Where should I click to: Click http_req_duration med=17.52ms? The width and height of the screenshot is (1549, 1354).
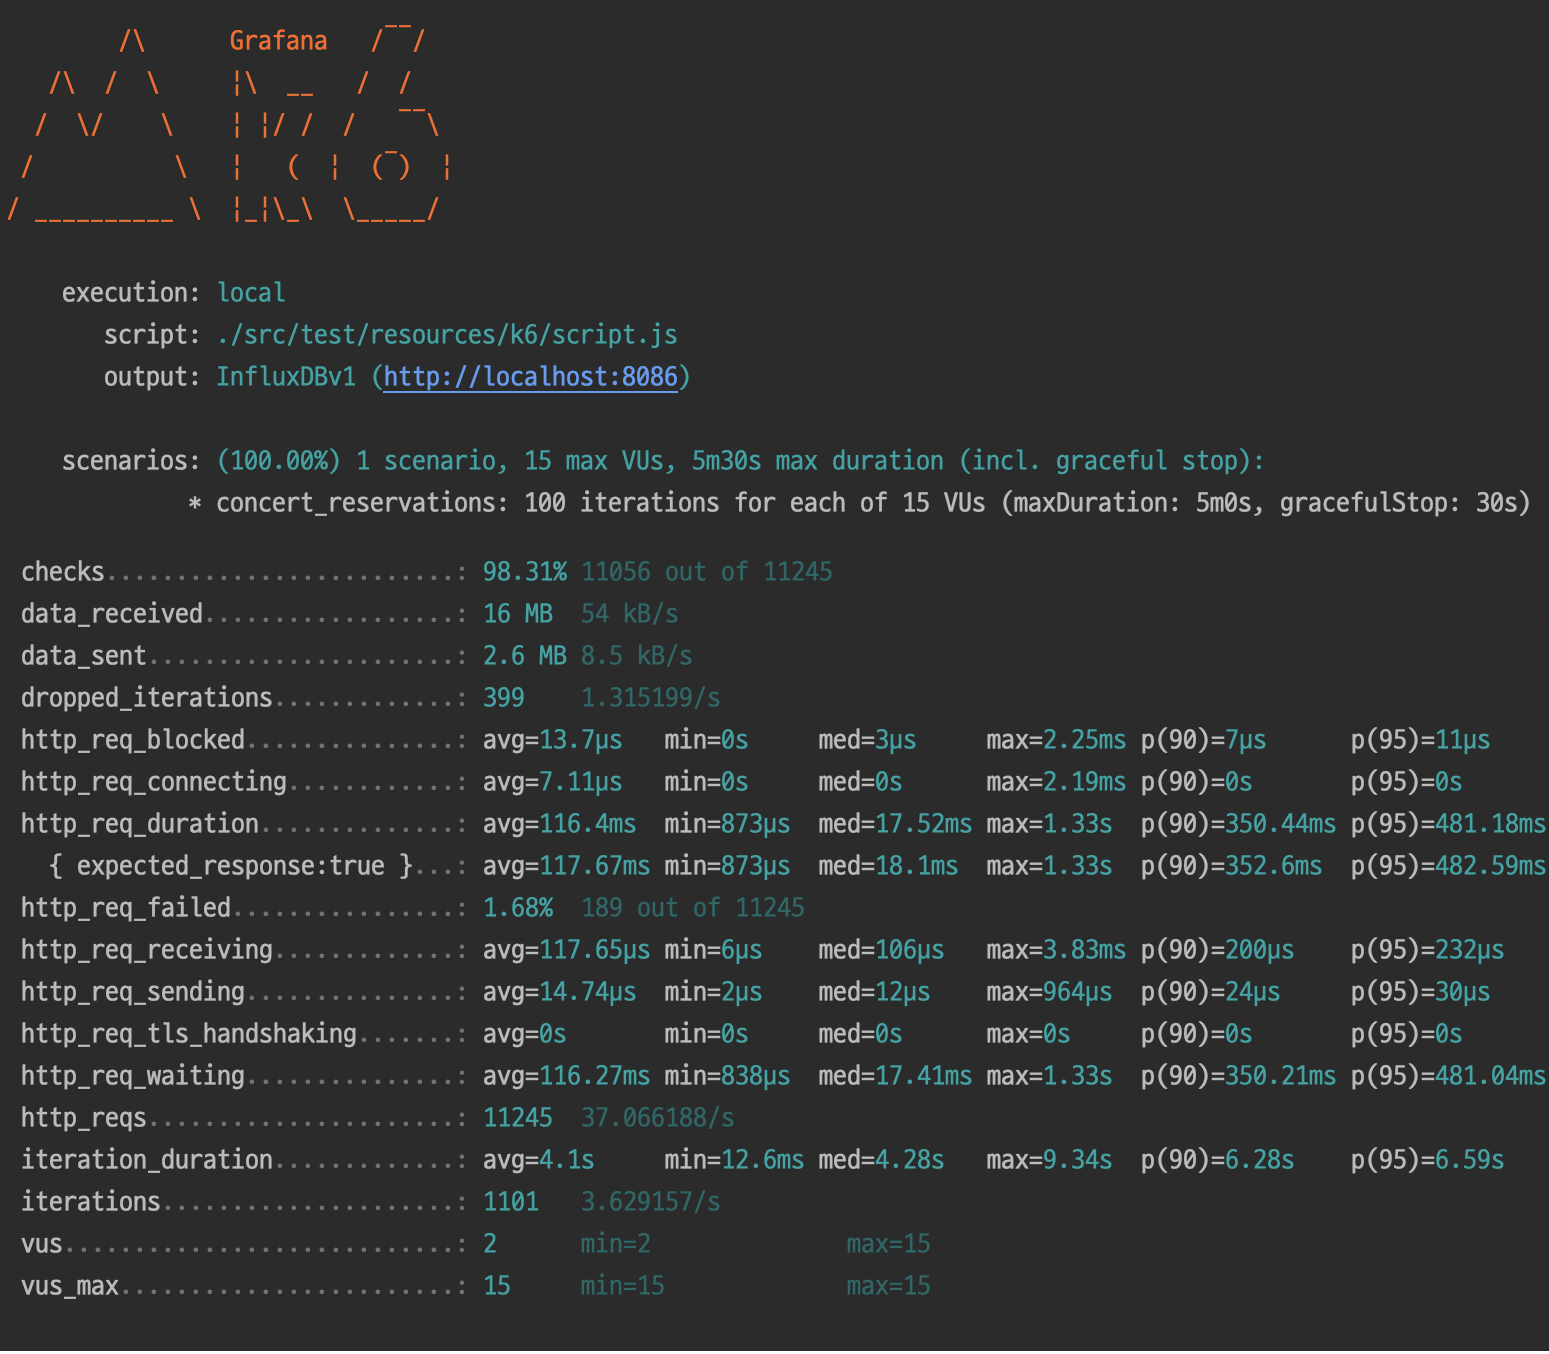(x=895, y=824)
